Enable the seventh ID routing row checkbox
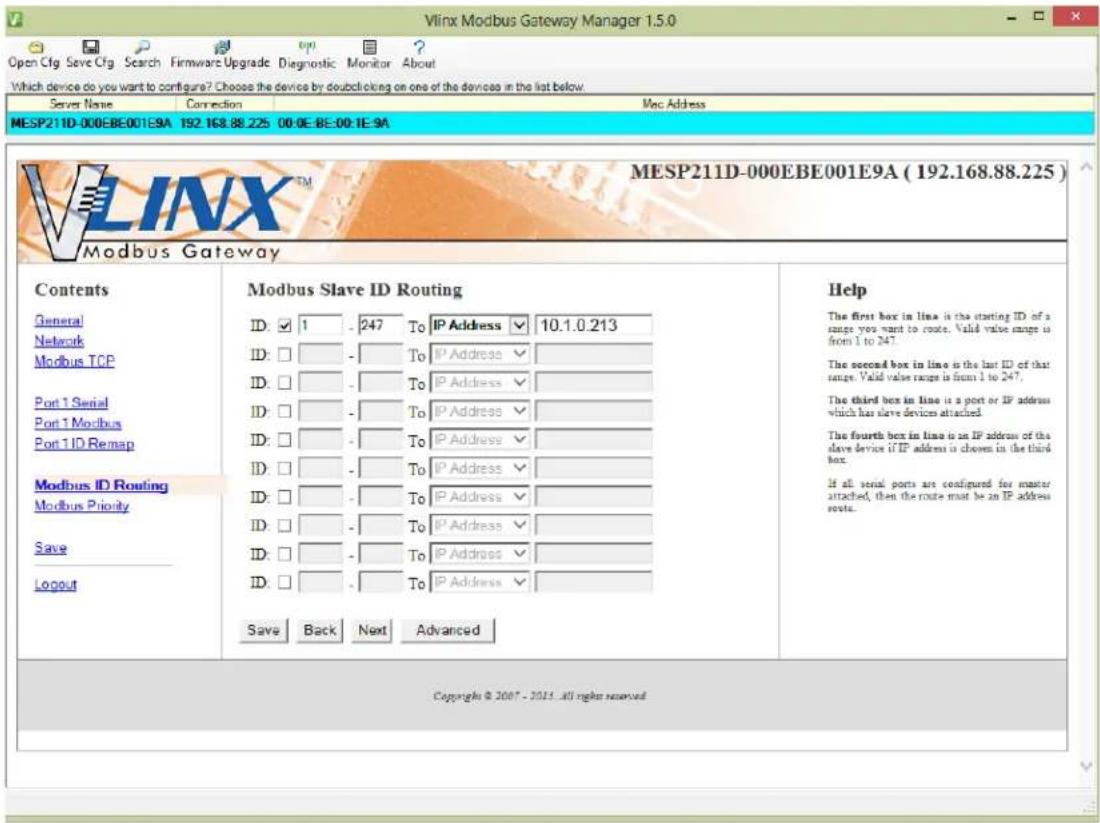This screenshot has width=1100, height=823. tap(284, 497)
